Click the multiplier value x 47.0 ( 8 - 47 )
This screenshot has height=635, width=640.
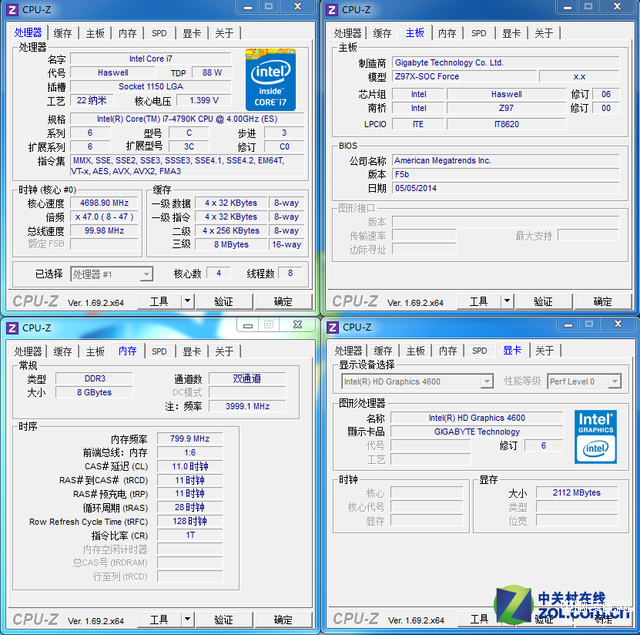coord(104,217)
